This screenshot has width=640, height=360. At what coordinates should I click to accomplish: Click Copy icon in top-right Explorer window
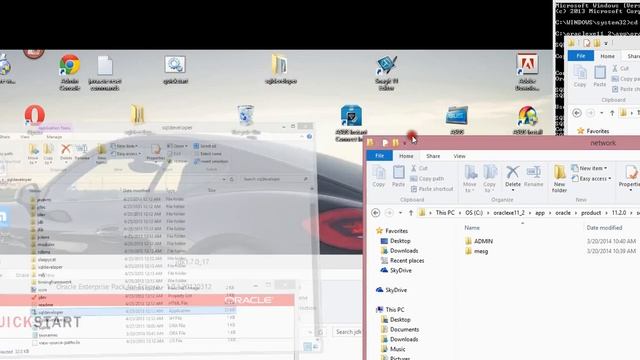pyautogui.click(x=580, y=76)
